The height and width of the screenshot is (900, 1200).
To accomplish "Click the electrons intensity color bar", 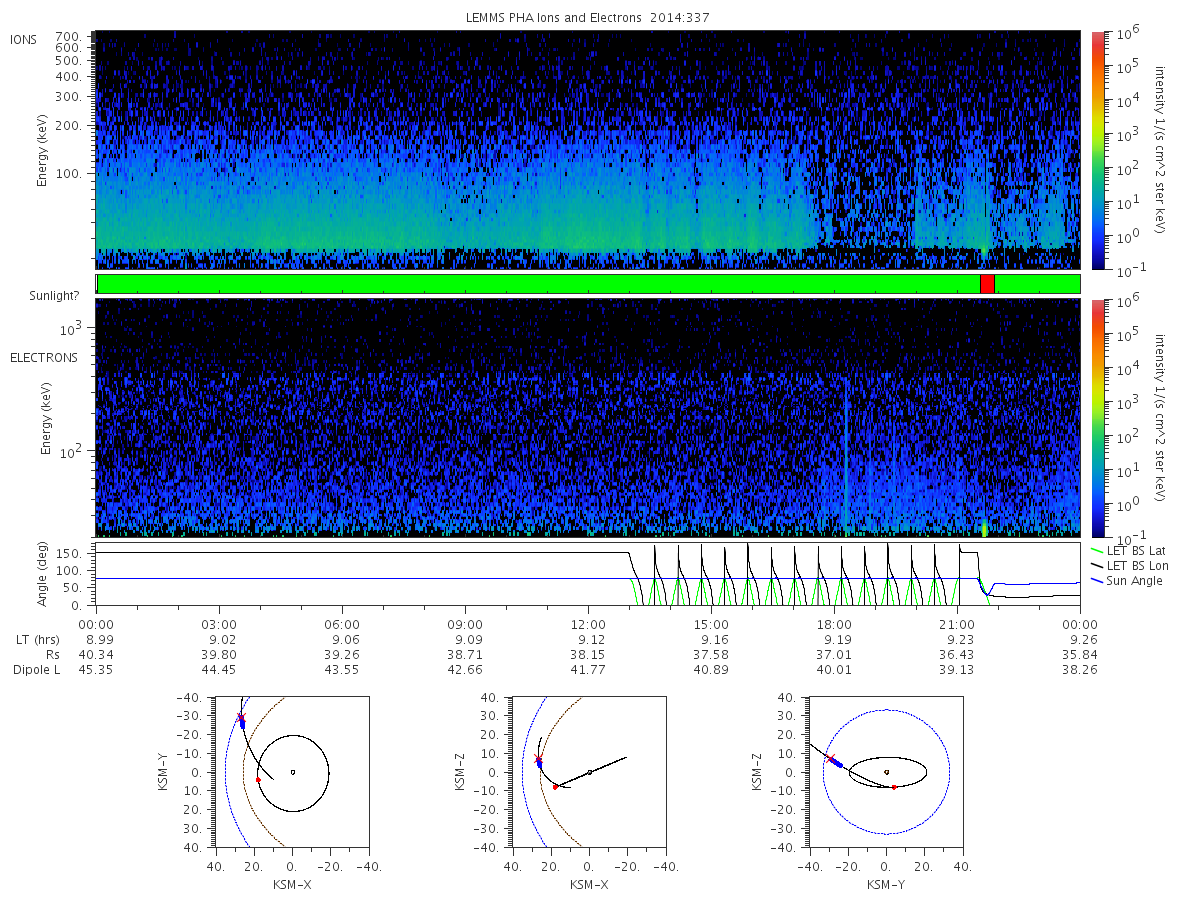I will 1097,417.
